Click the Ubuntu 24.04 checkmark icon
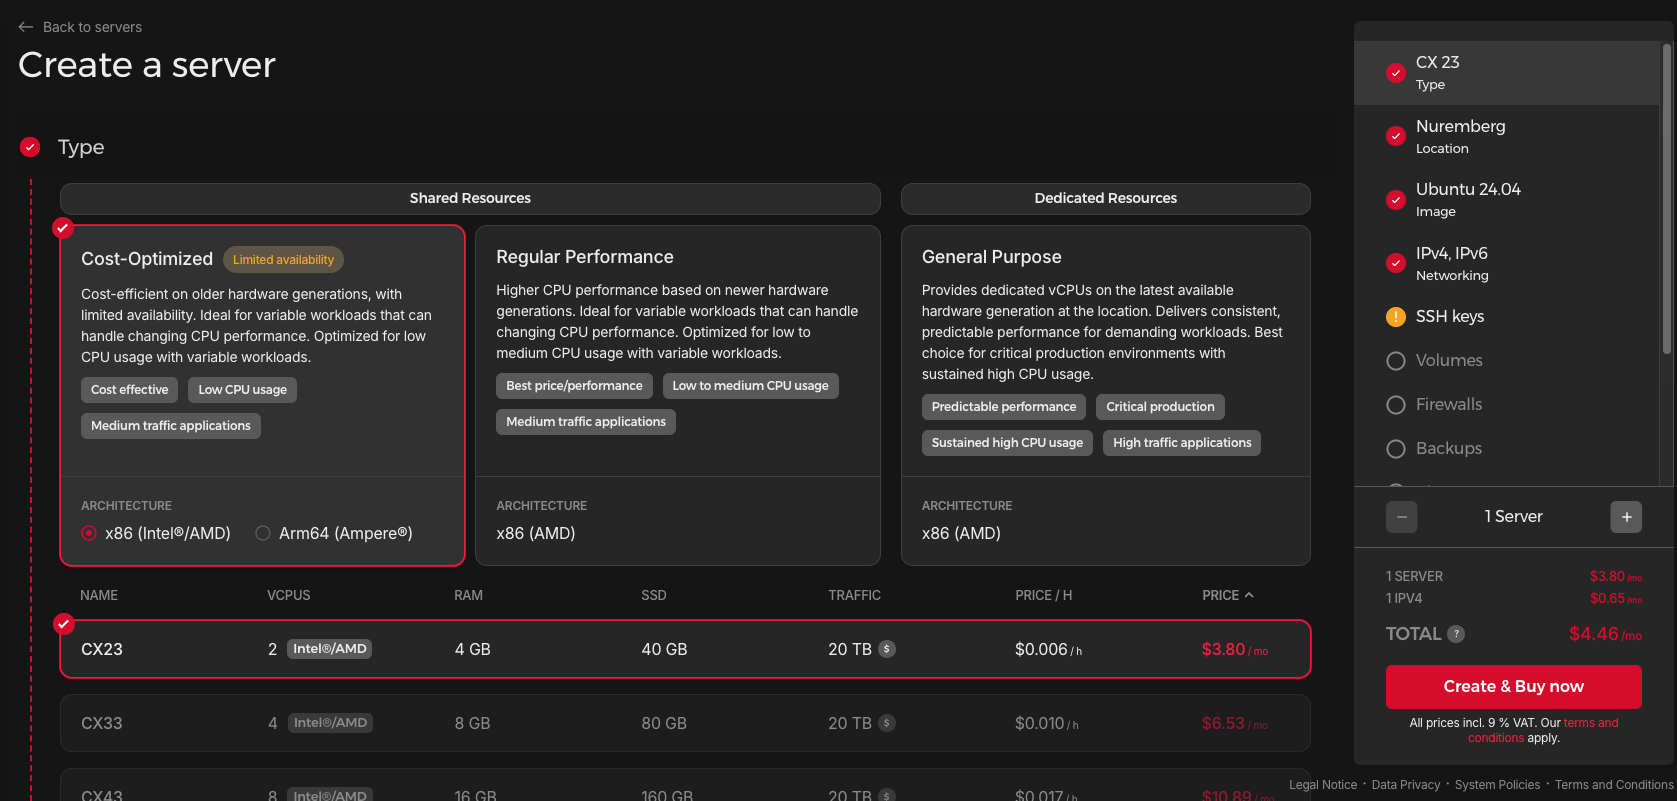Screen dimensions: 1677x801 tap(1396, 200)
